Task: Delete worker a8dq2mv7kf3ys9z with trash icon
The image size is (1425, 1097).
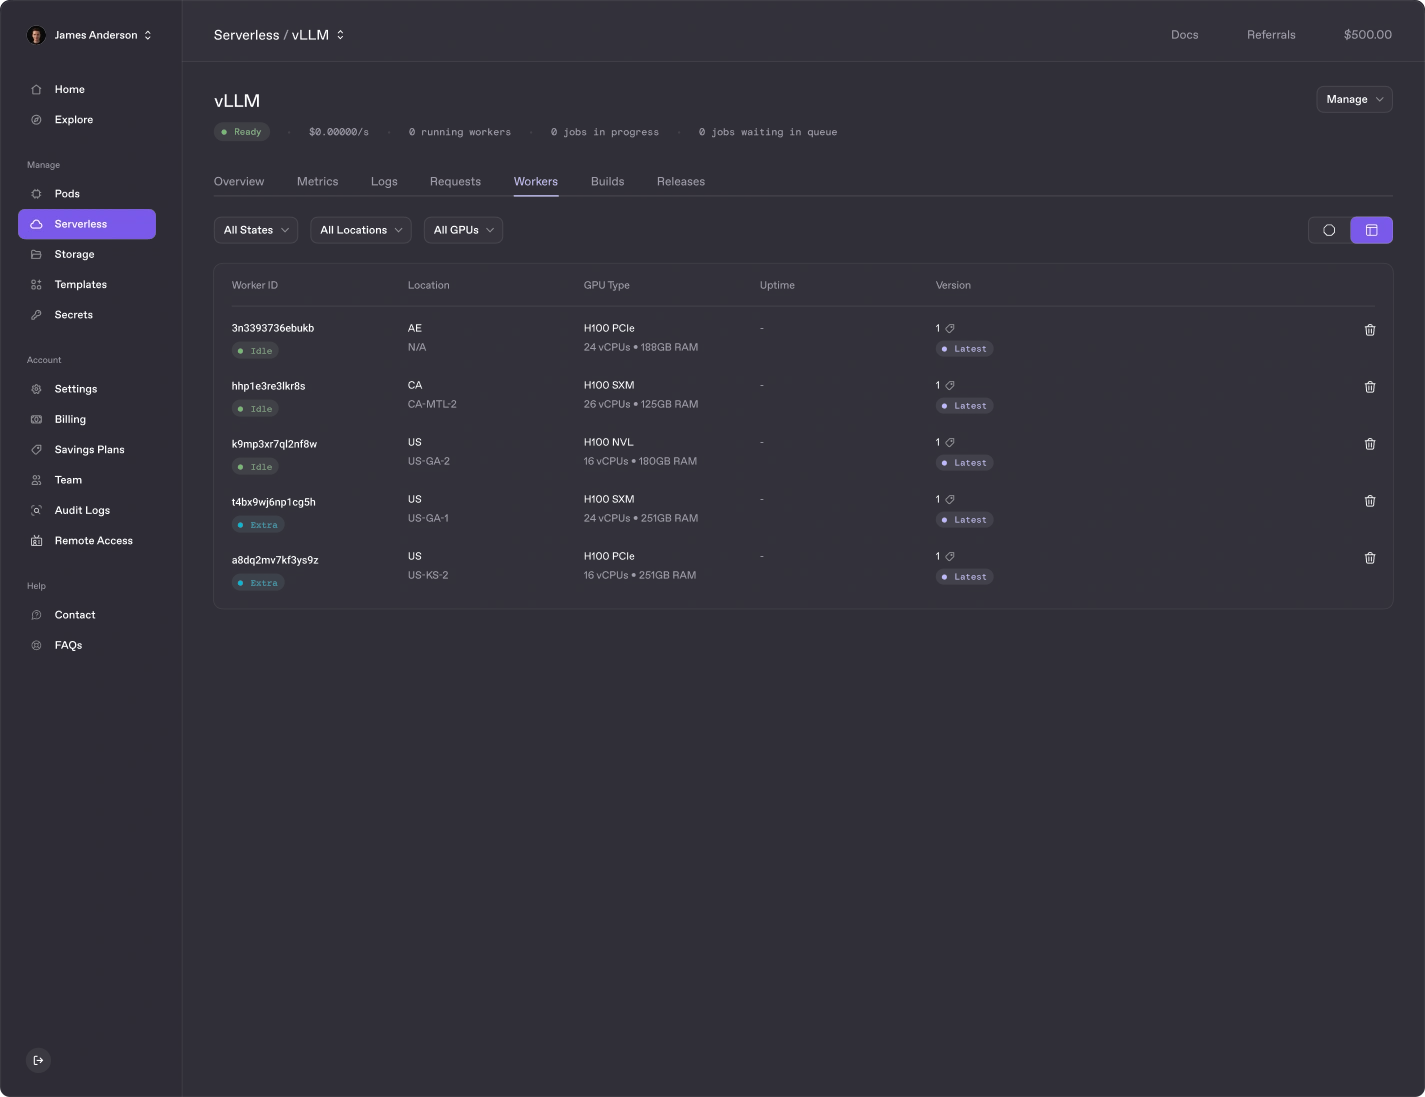Action: 1370,558
